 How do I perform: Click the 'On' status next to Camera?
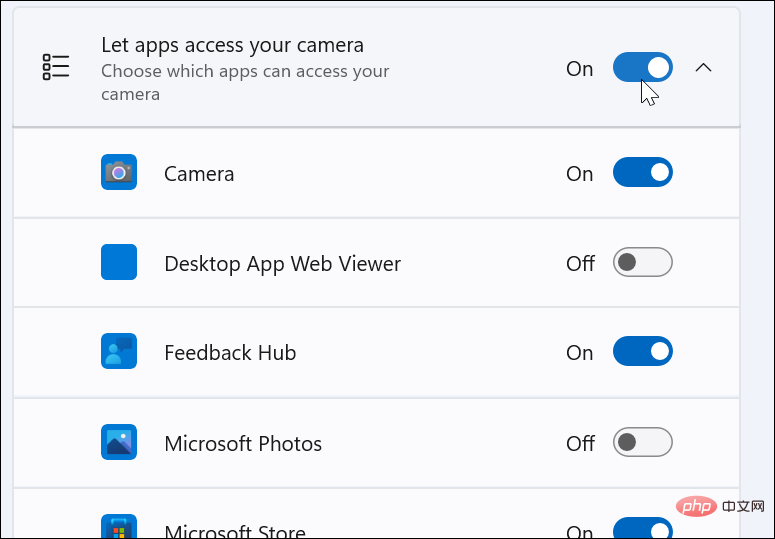(x=579, y=174)
